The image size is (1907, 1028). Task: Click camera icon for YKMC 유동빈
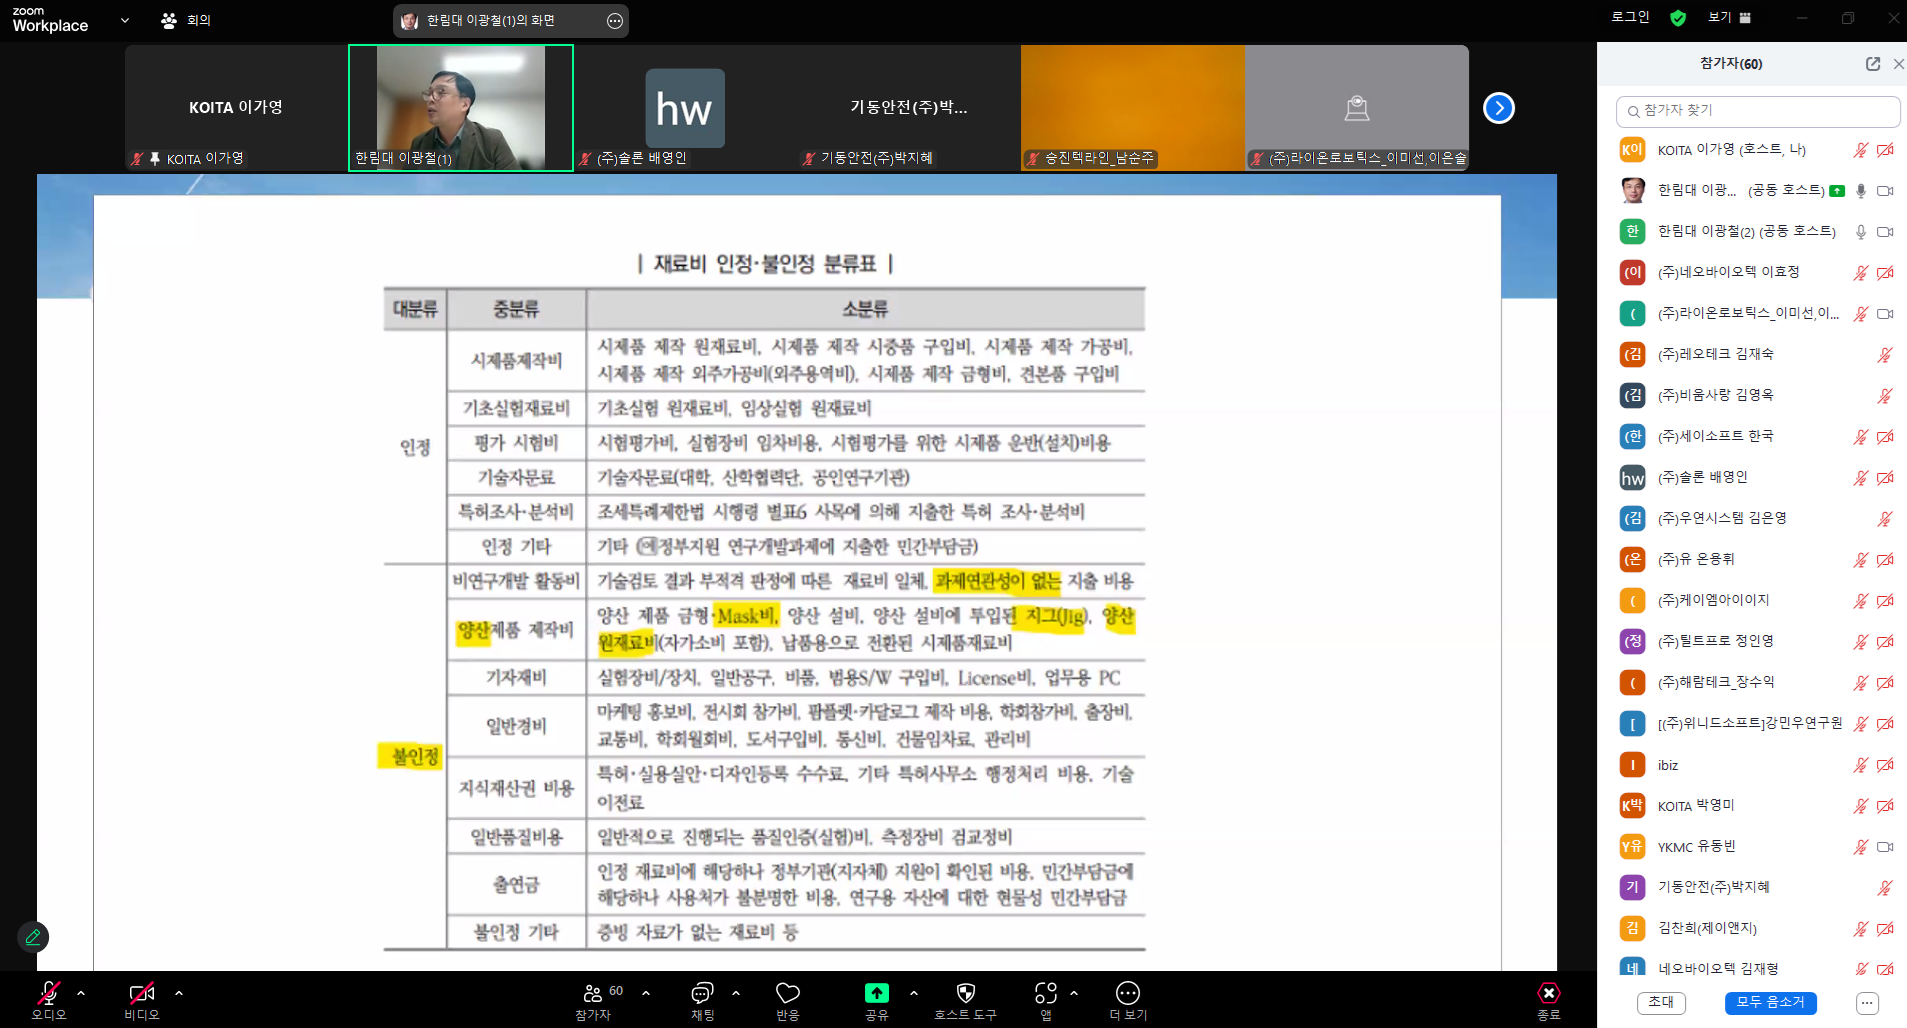tap(1885, 847)
